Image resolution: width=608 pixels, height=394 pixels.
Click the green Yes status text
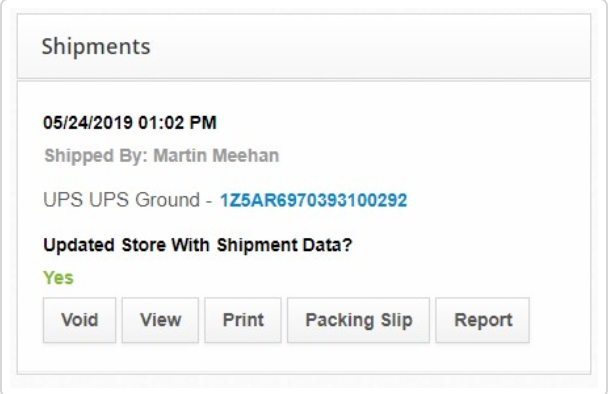pyautogui.click(x=58, y=278)
